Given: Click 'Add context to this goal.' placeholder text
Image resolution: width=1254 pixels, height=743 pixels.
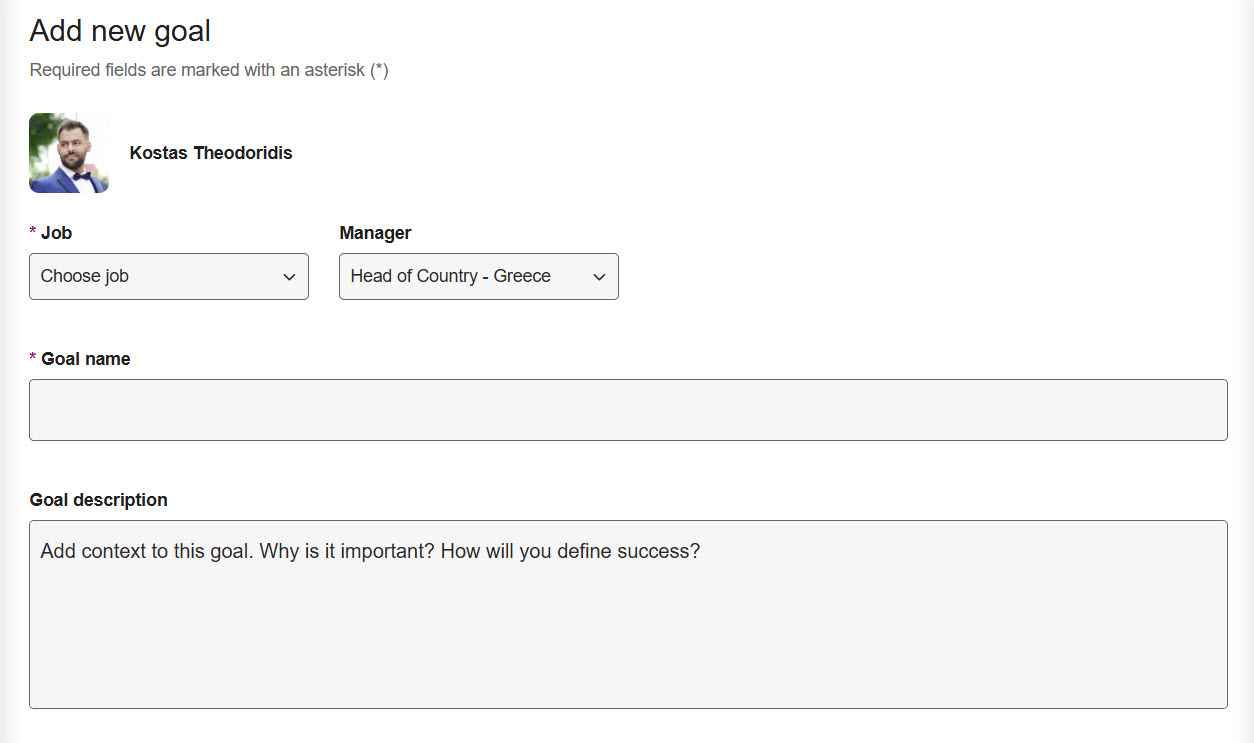Looking at the screenshot, I should [x=147, y=551].
